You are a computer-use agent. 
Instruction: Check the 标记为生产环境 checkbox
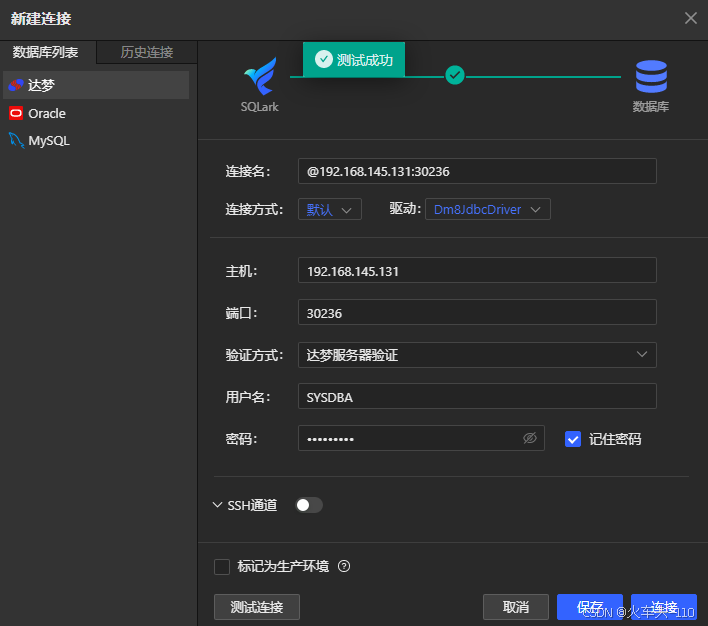[x=222, y=566]
